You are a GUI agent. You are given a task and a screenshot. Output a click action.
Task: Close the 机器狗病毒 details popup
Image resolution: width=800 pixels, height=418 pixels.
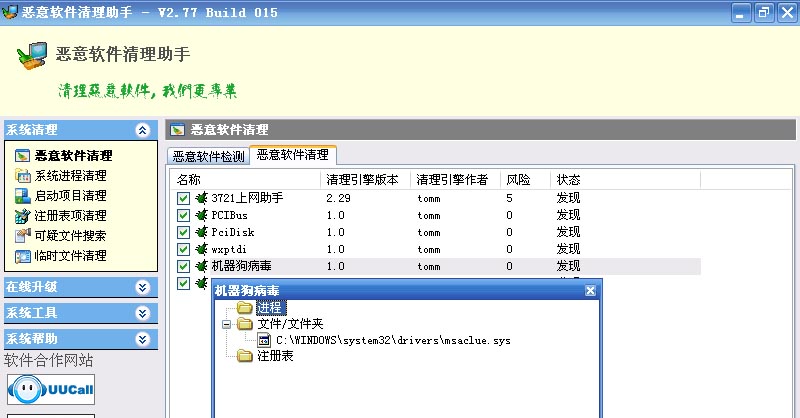(590, 290)
